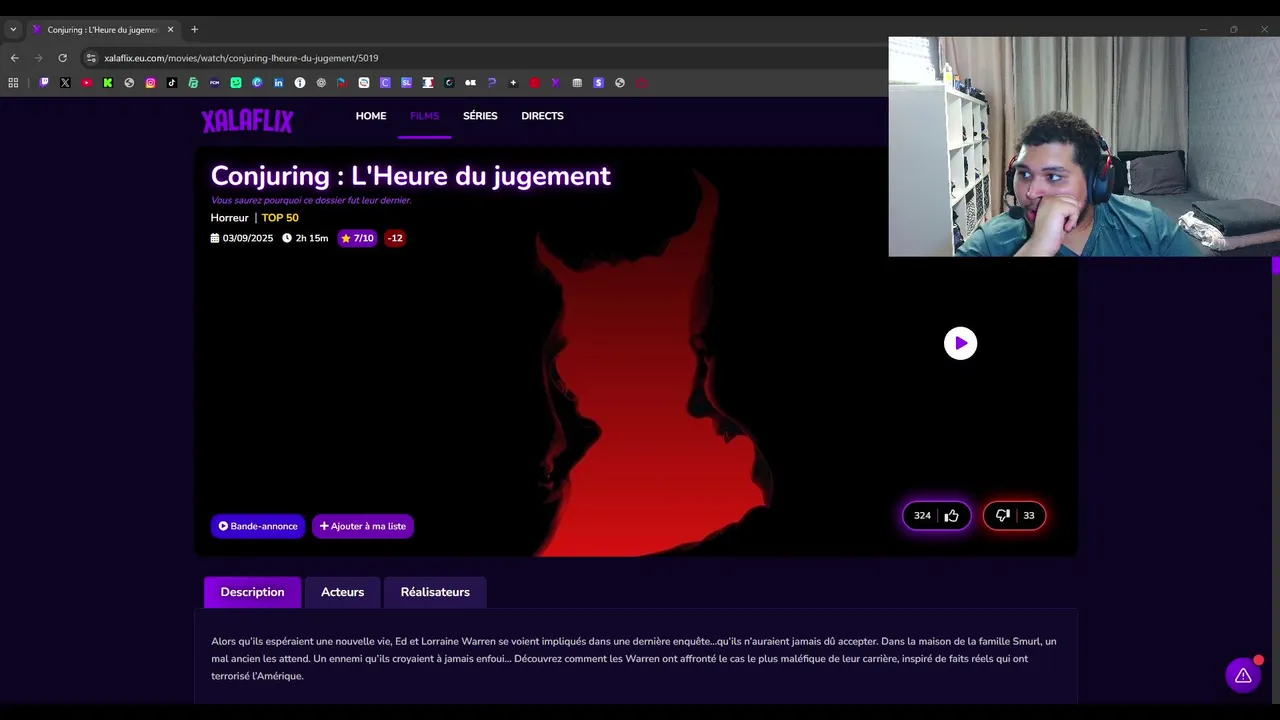Switch to the Acteurs tab
1280x720 pixels.
point(342,592)
